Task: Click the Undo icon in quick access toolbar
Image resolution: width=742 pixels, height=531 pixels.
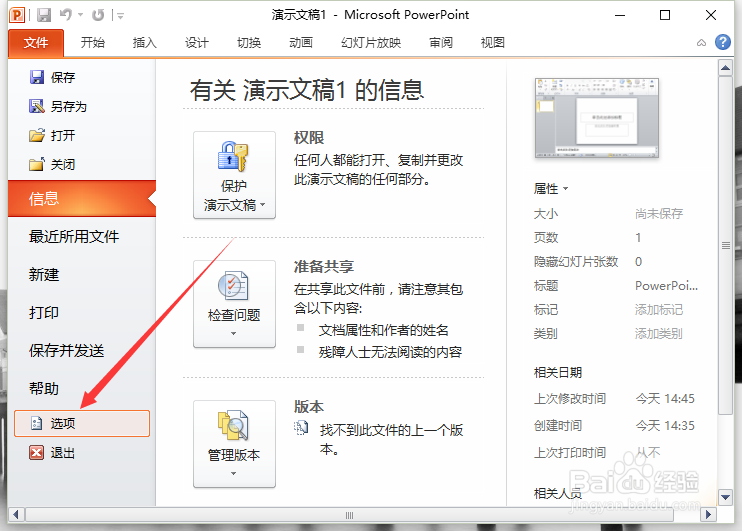Action: point(66,15)
